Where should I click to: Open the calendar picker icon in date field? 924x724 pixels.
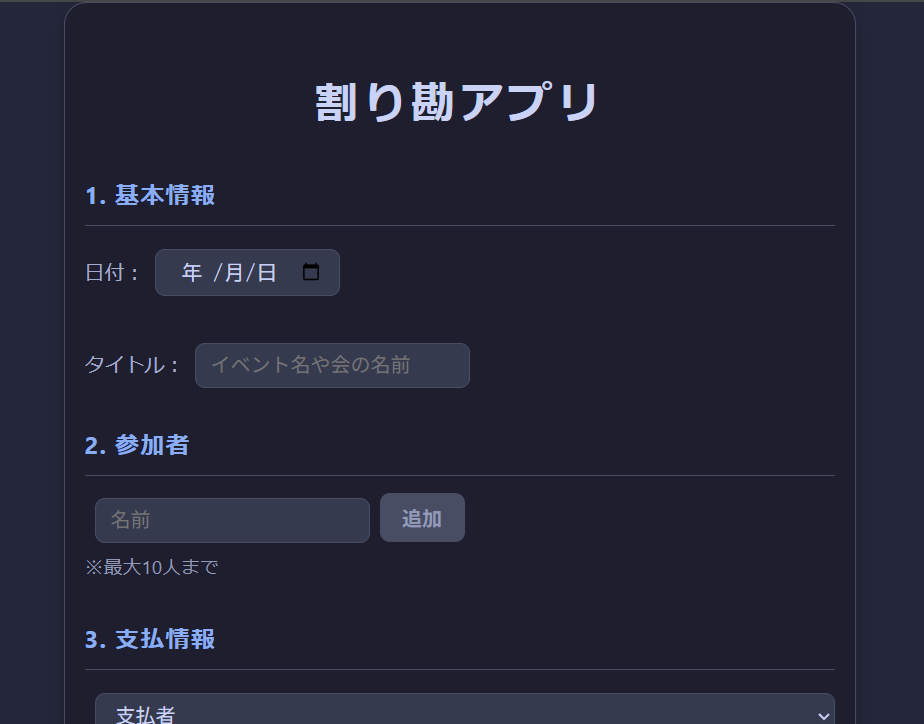(x=311, y=272)
